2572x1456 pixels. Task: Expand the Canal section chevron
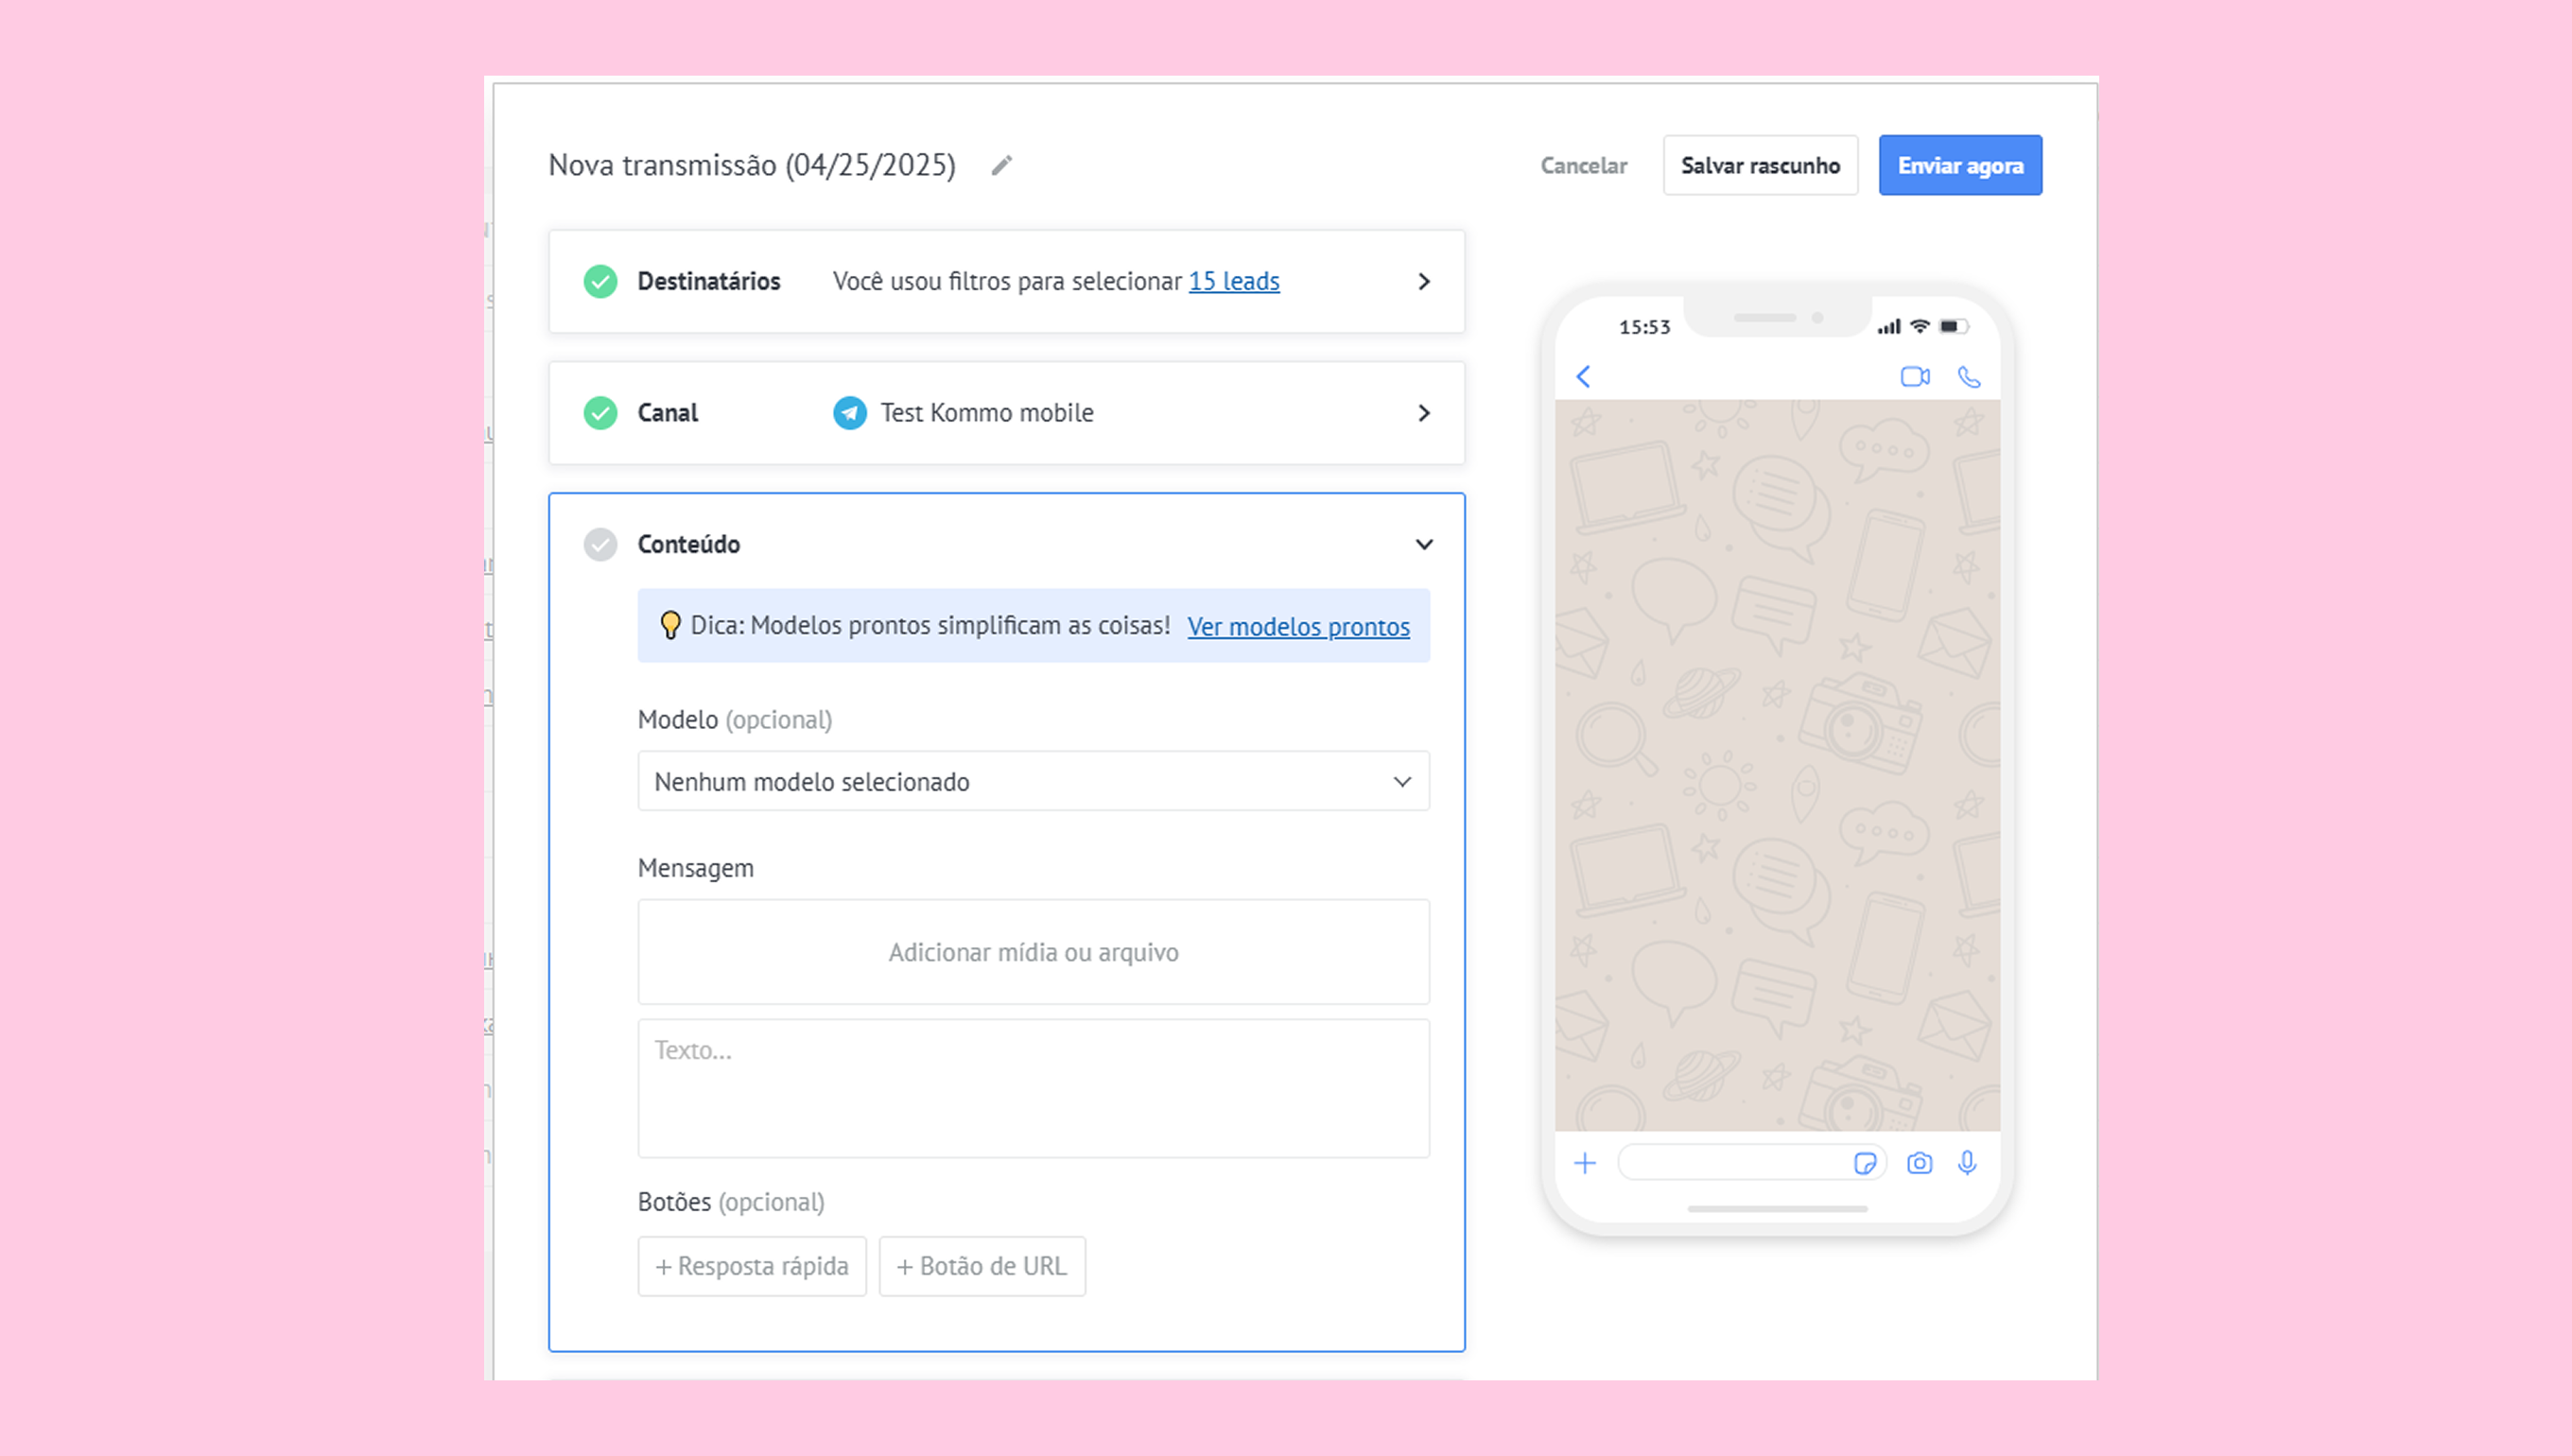coord(1424,413)
